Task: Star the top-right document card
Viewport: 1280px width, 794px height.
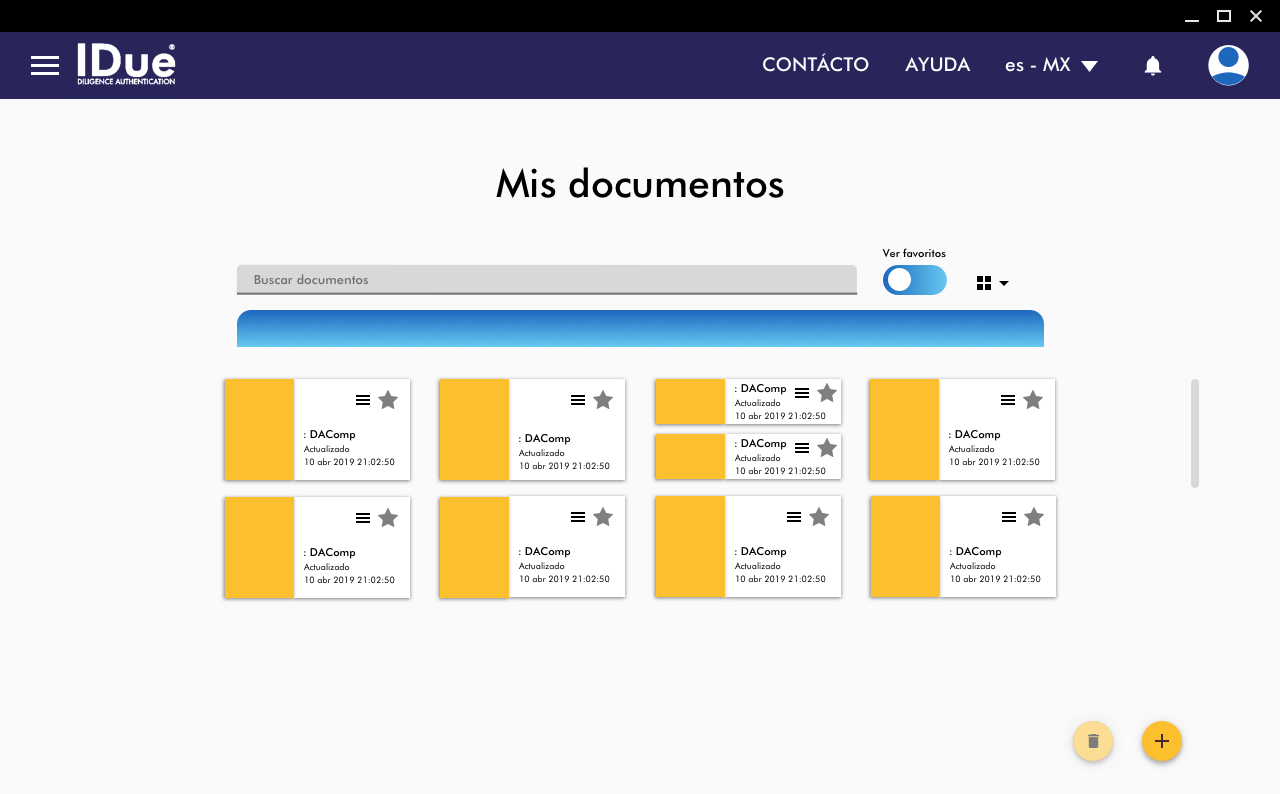Action: 1033,400
